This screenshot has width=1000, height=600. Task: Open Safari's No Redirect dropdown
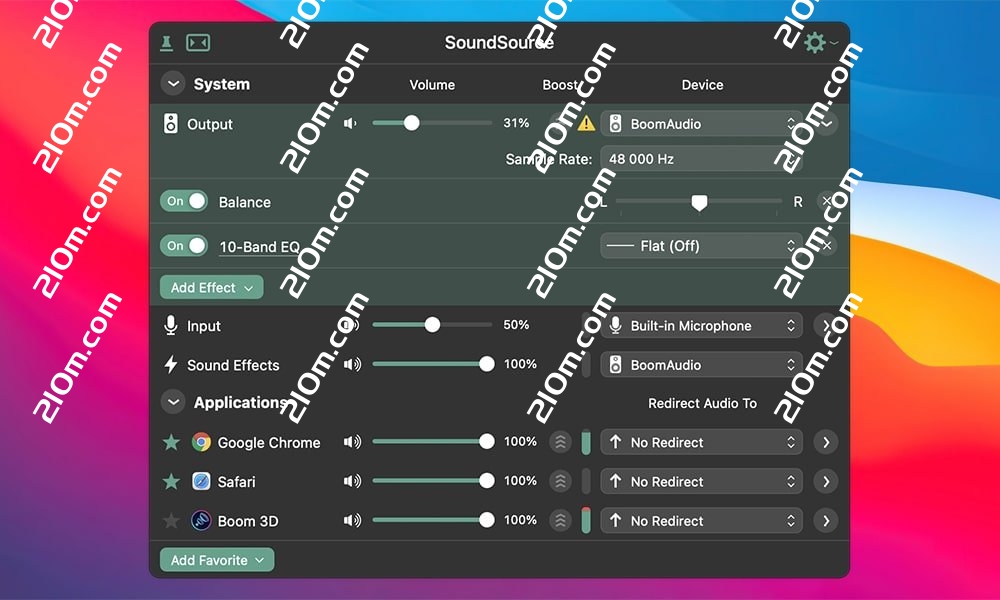pos(701,482)
